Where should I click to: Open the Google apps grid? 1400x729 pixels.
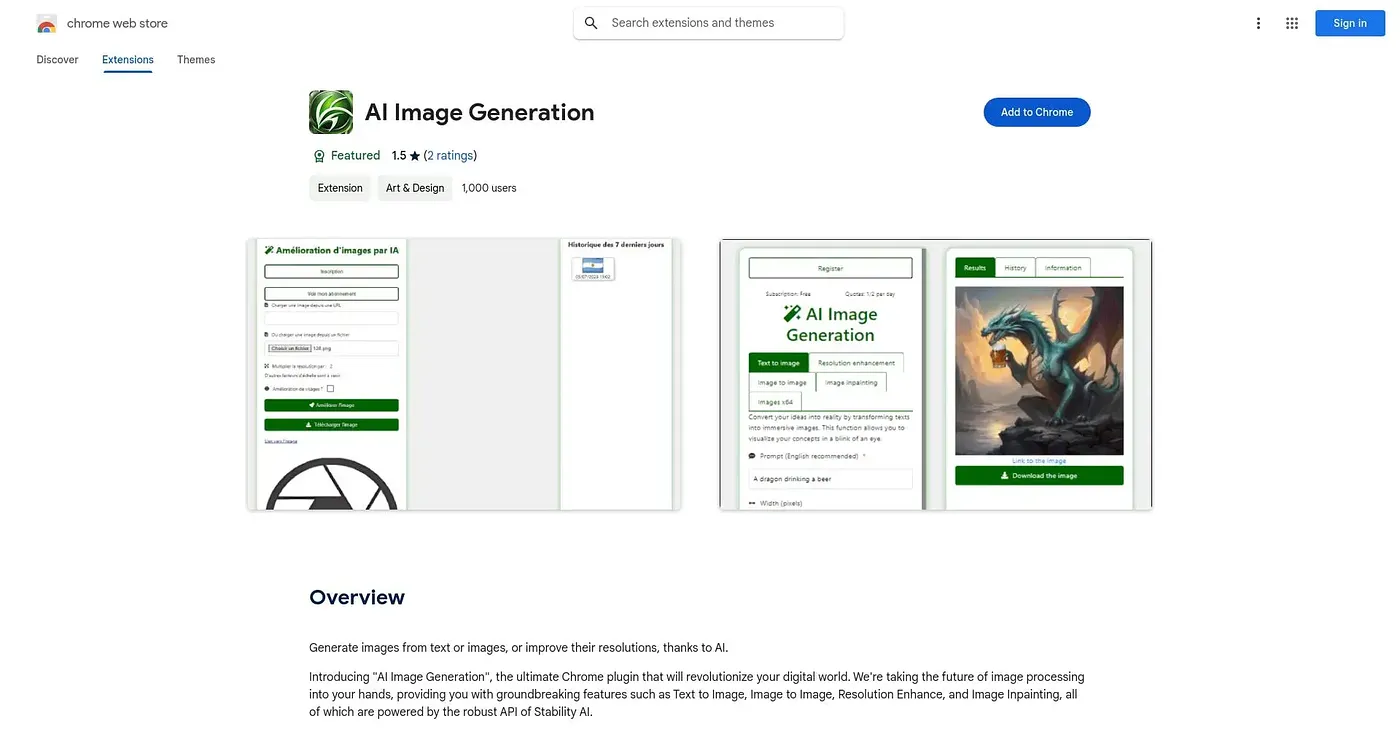(x=1292, y=23)
